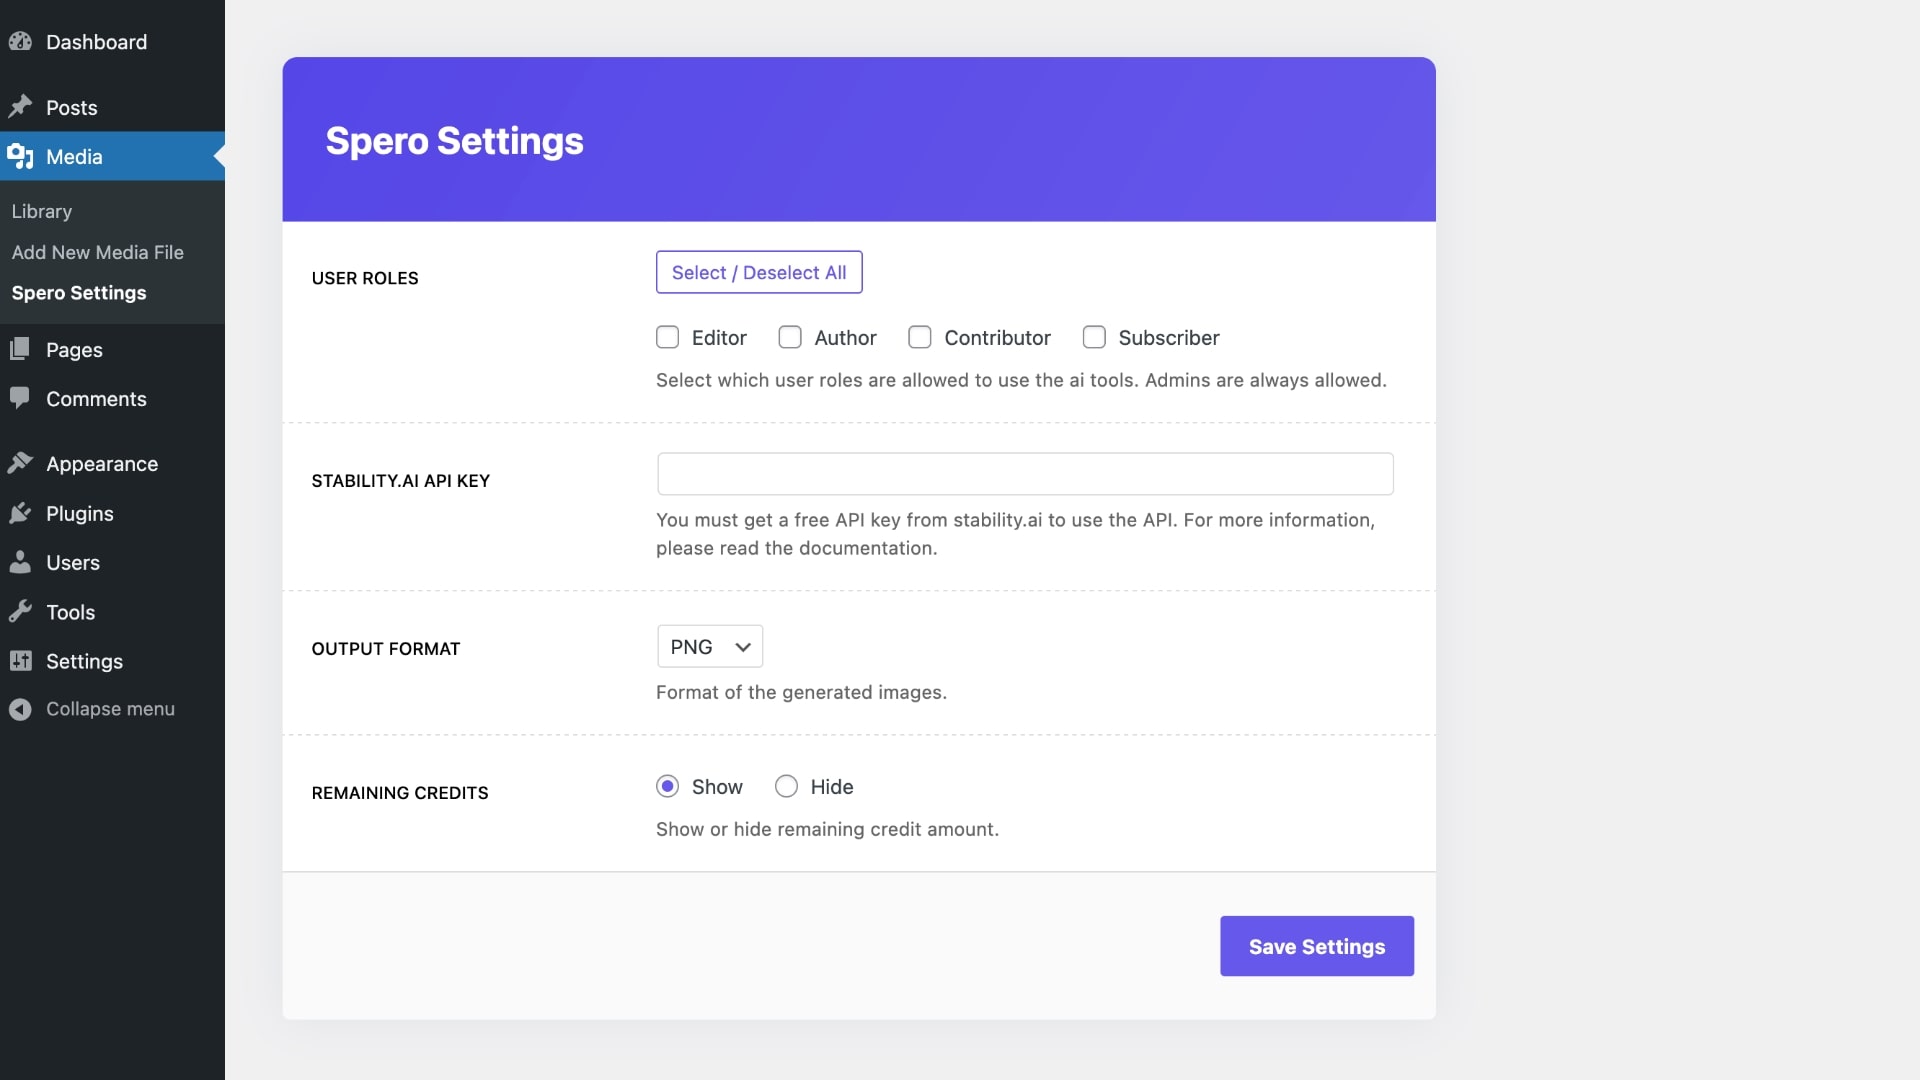Select the Hide remaining credits radio
The height and width of the screenshot is (1080, 1920).
point(786,787)
